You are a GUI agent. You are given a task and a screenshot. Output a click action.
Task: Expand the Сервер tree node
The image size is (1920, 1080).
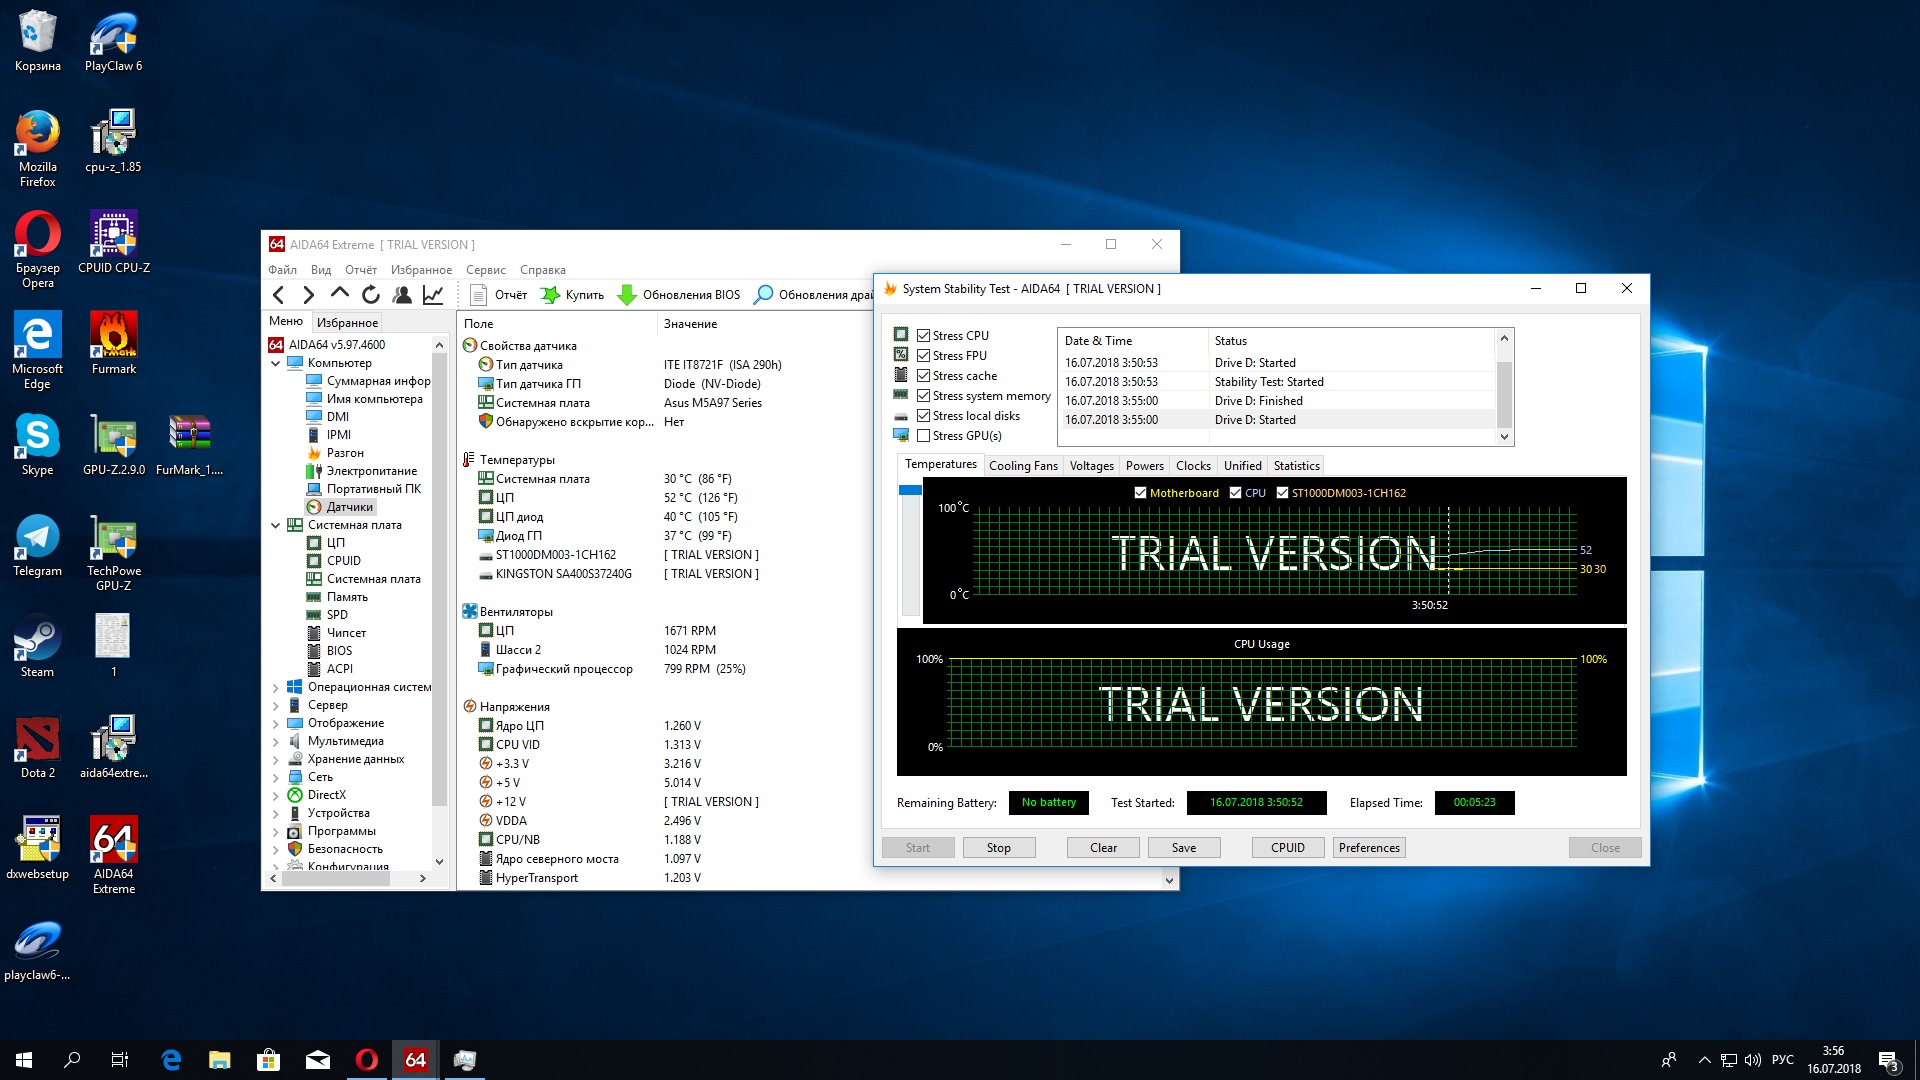click(x=276, y=705)
